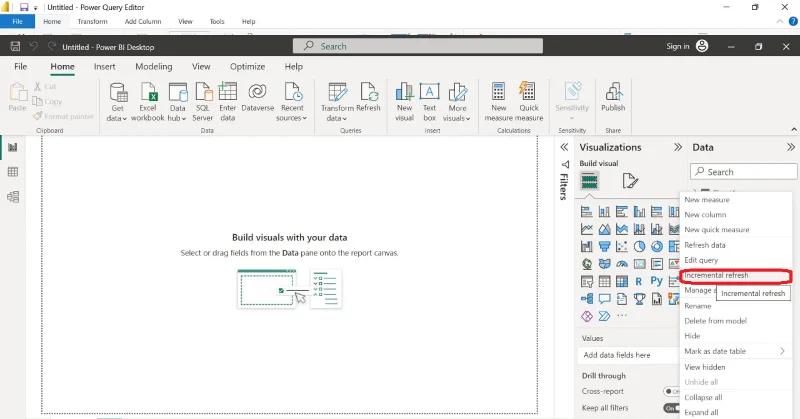Insert a New visual

[404, 102]
